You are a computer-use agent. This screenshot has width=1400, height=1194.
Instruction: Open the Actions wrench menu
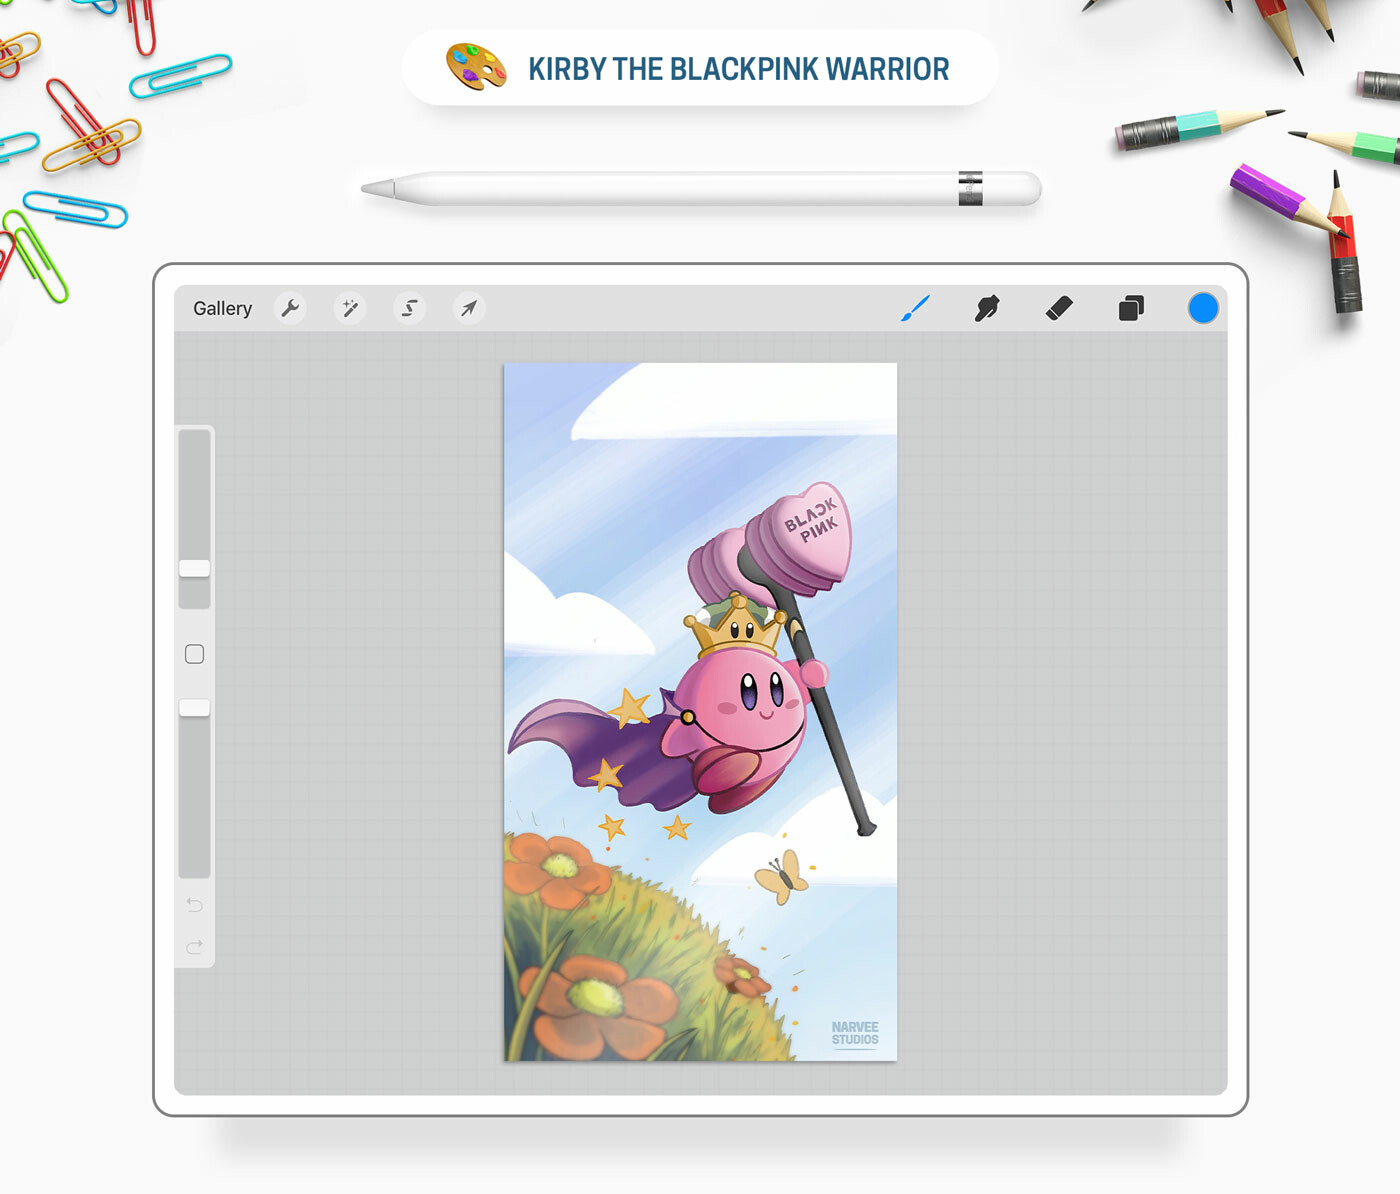(x=290, y=308)
